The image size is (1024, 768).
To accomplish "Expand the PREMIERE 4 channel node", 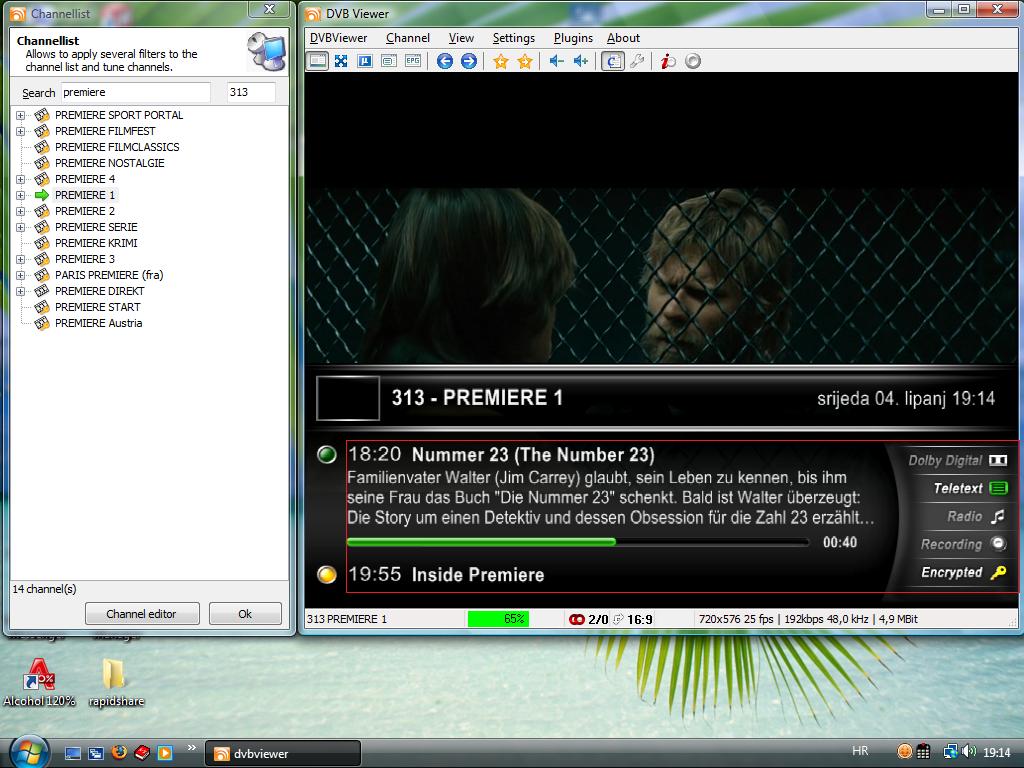I will (21, 179).
